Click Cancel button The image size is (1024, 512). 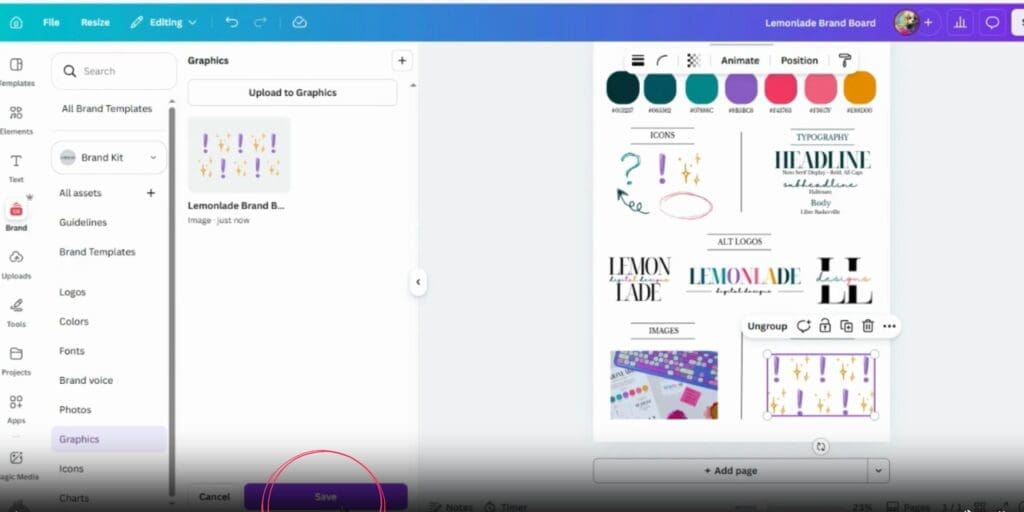tap(214, 497)
